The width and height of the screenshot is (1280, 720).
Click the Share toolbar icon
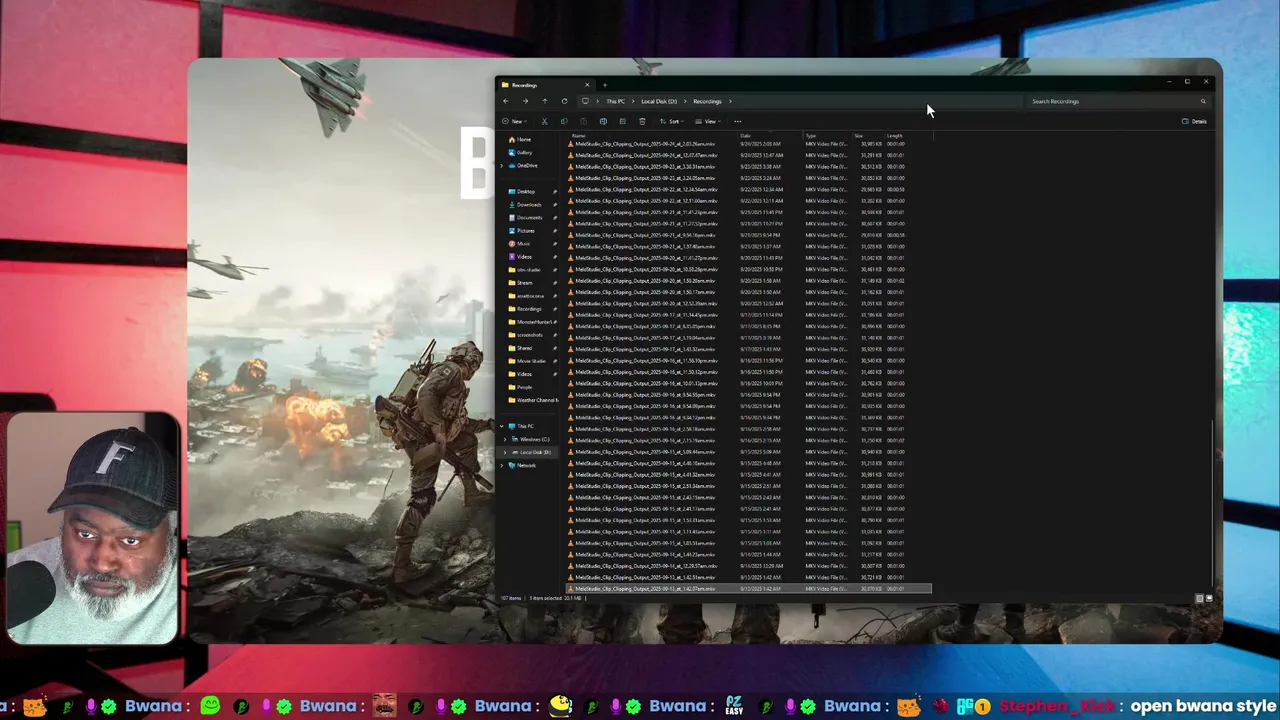[x=622, y=121]
